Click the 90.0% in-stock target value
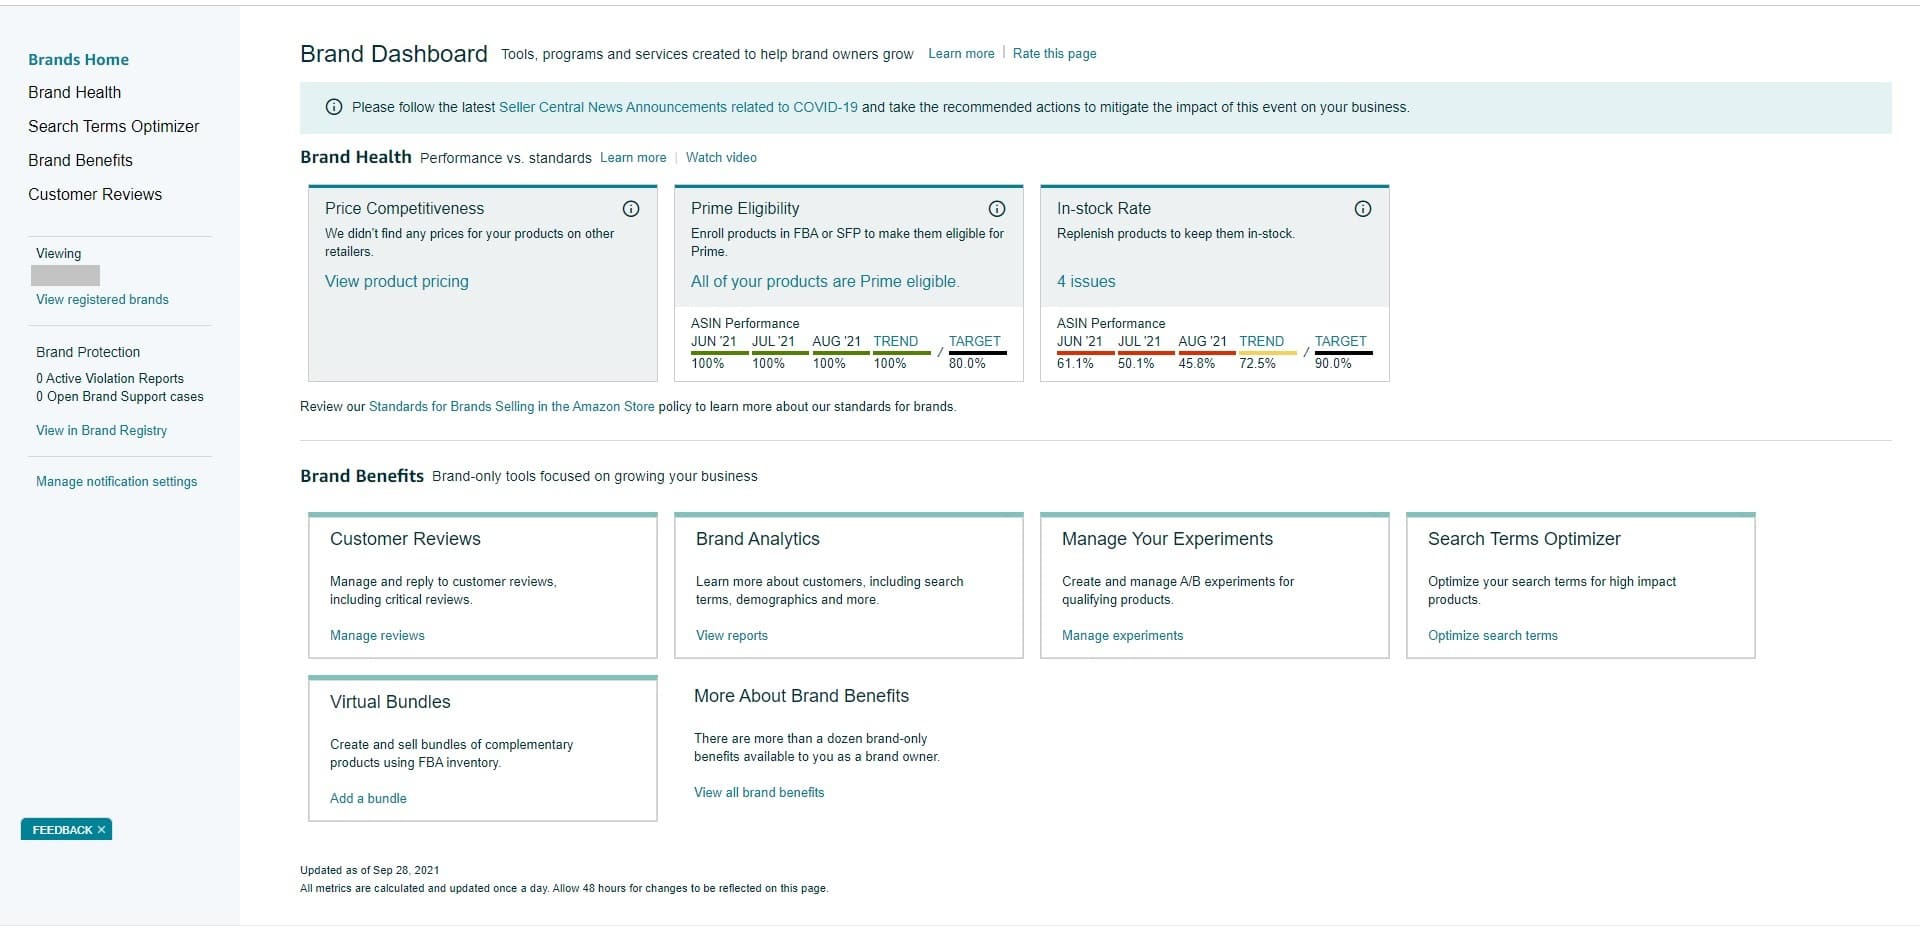The image size is (1920, 929). click(x=1333, y=363)
